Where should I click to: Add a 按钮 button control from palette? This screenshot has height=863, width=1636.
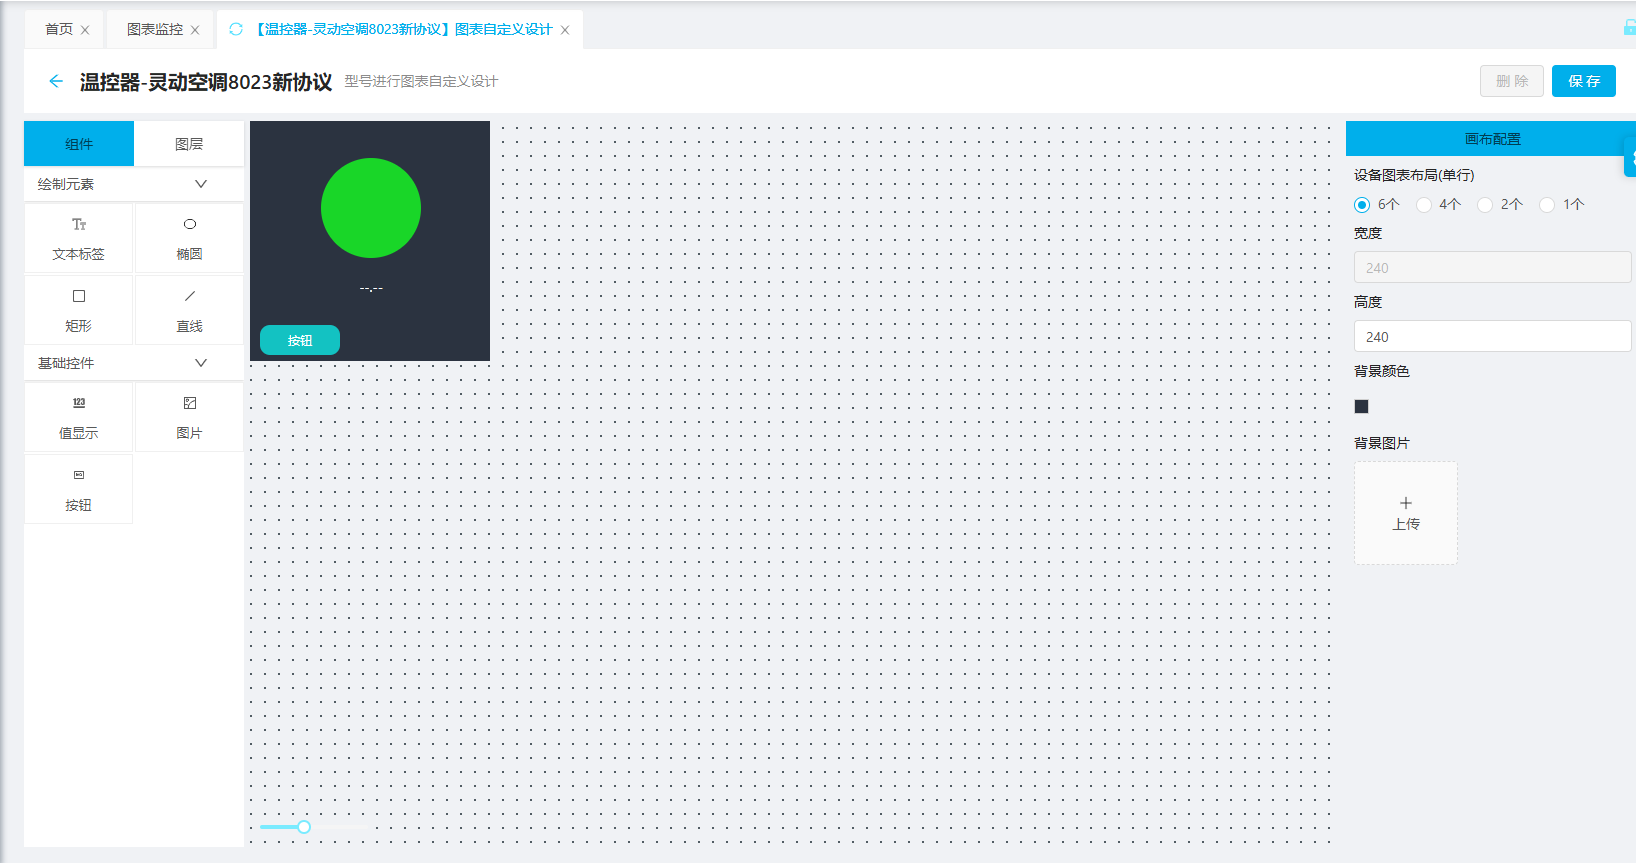(x=79, y=489)
